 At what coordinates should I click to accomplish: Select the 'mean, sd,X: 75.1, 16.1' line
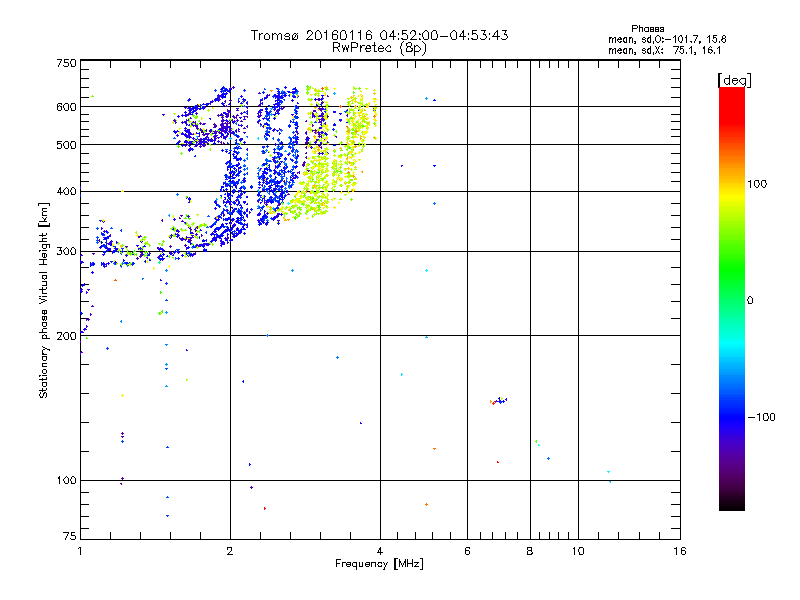coord(664,50)
